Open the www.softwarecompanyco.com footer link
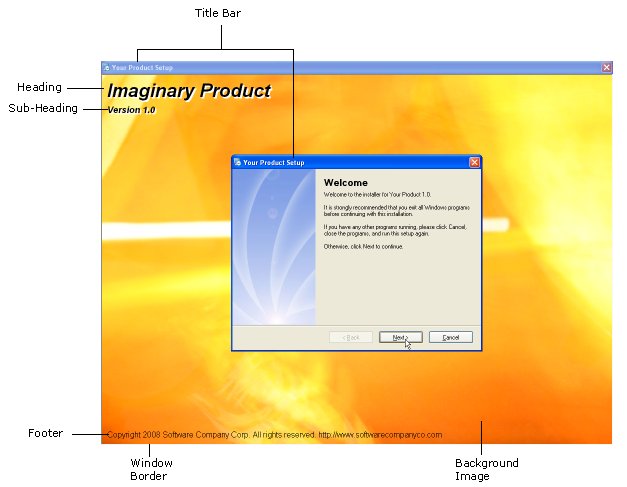Viewport: 627px width, 487px height. coord(379,435)
